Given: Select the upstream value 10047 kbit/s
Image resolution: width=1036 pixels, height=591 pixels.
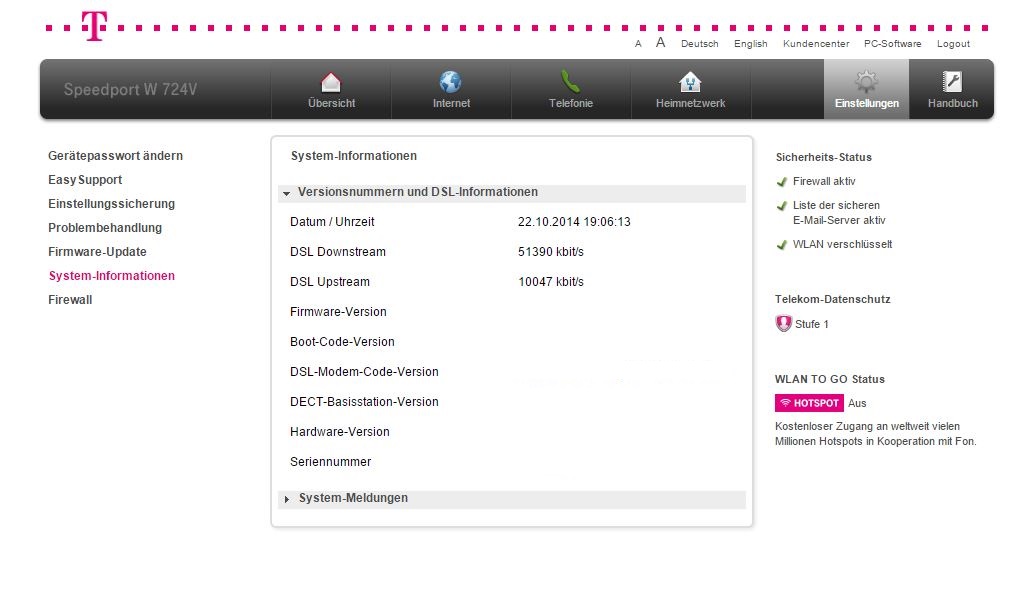Looking at the screenshot, I should [551, 282].
